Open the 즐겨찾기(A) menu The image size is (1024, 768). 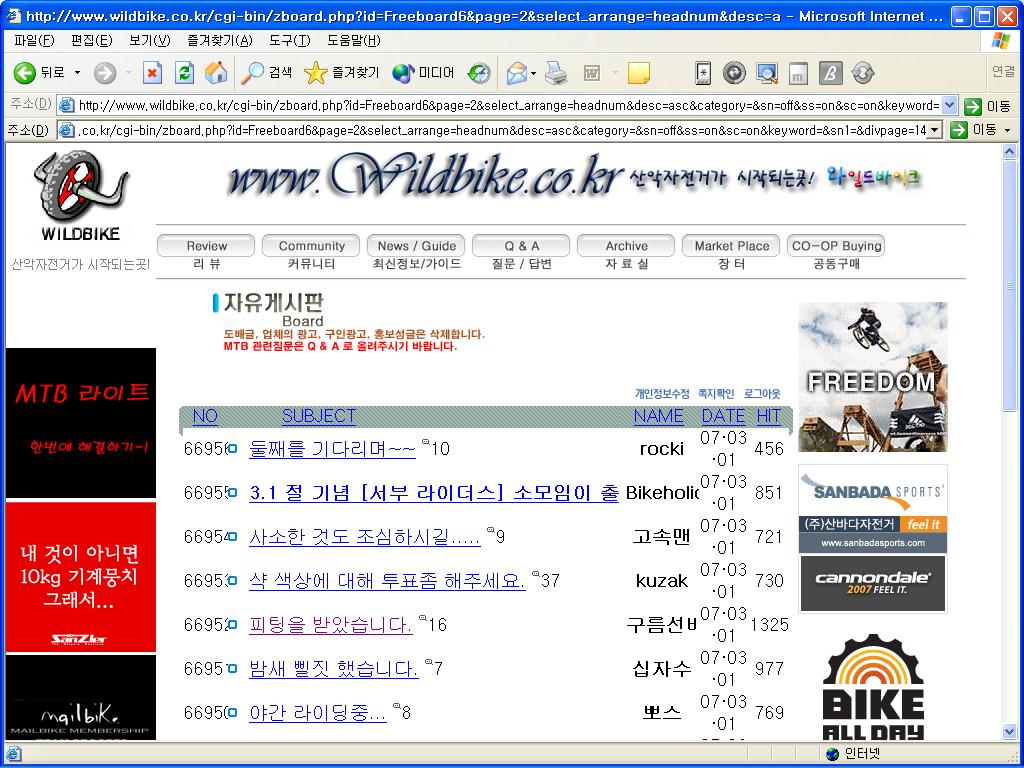tap(219, 40)
